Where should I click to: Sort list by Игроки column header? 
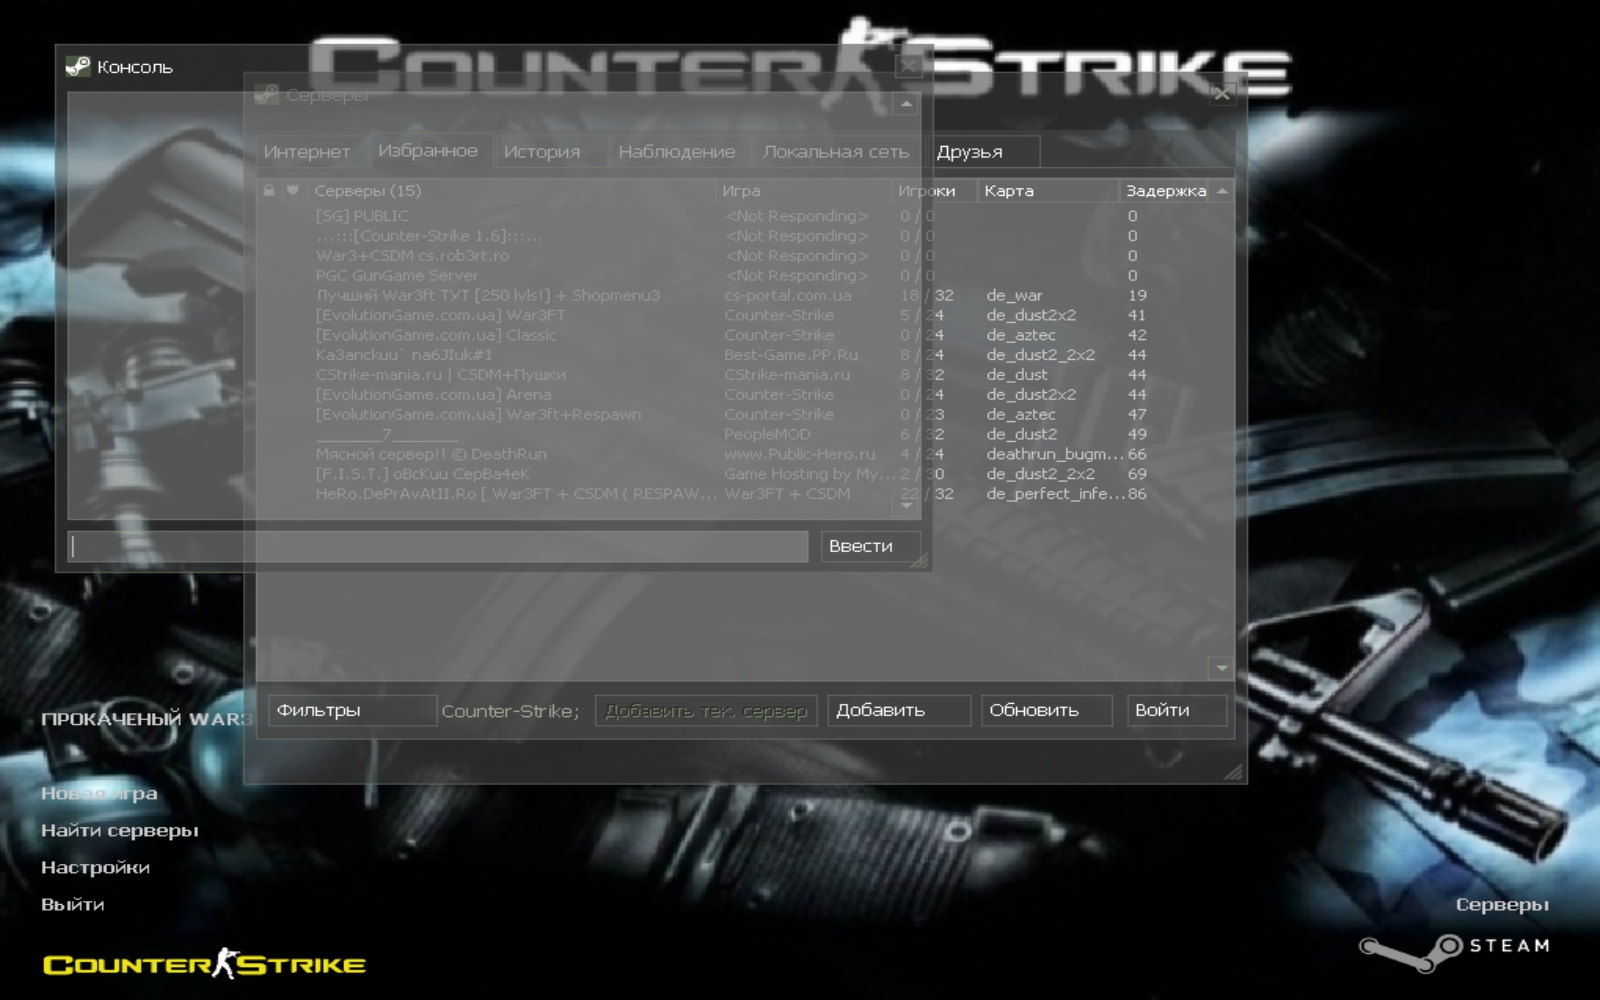click(x=934, y=190)
